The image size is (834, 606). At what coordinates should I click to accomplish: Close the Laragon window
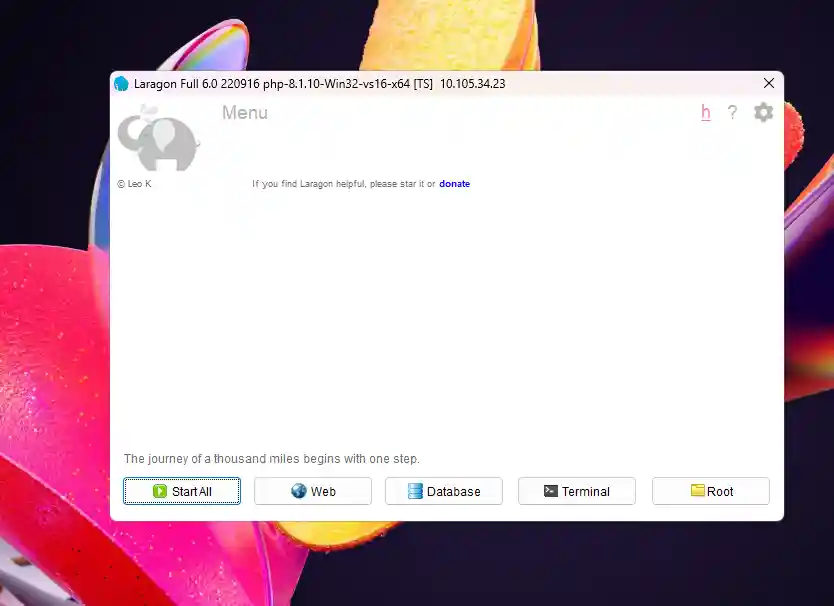(769, 83)
